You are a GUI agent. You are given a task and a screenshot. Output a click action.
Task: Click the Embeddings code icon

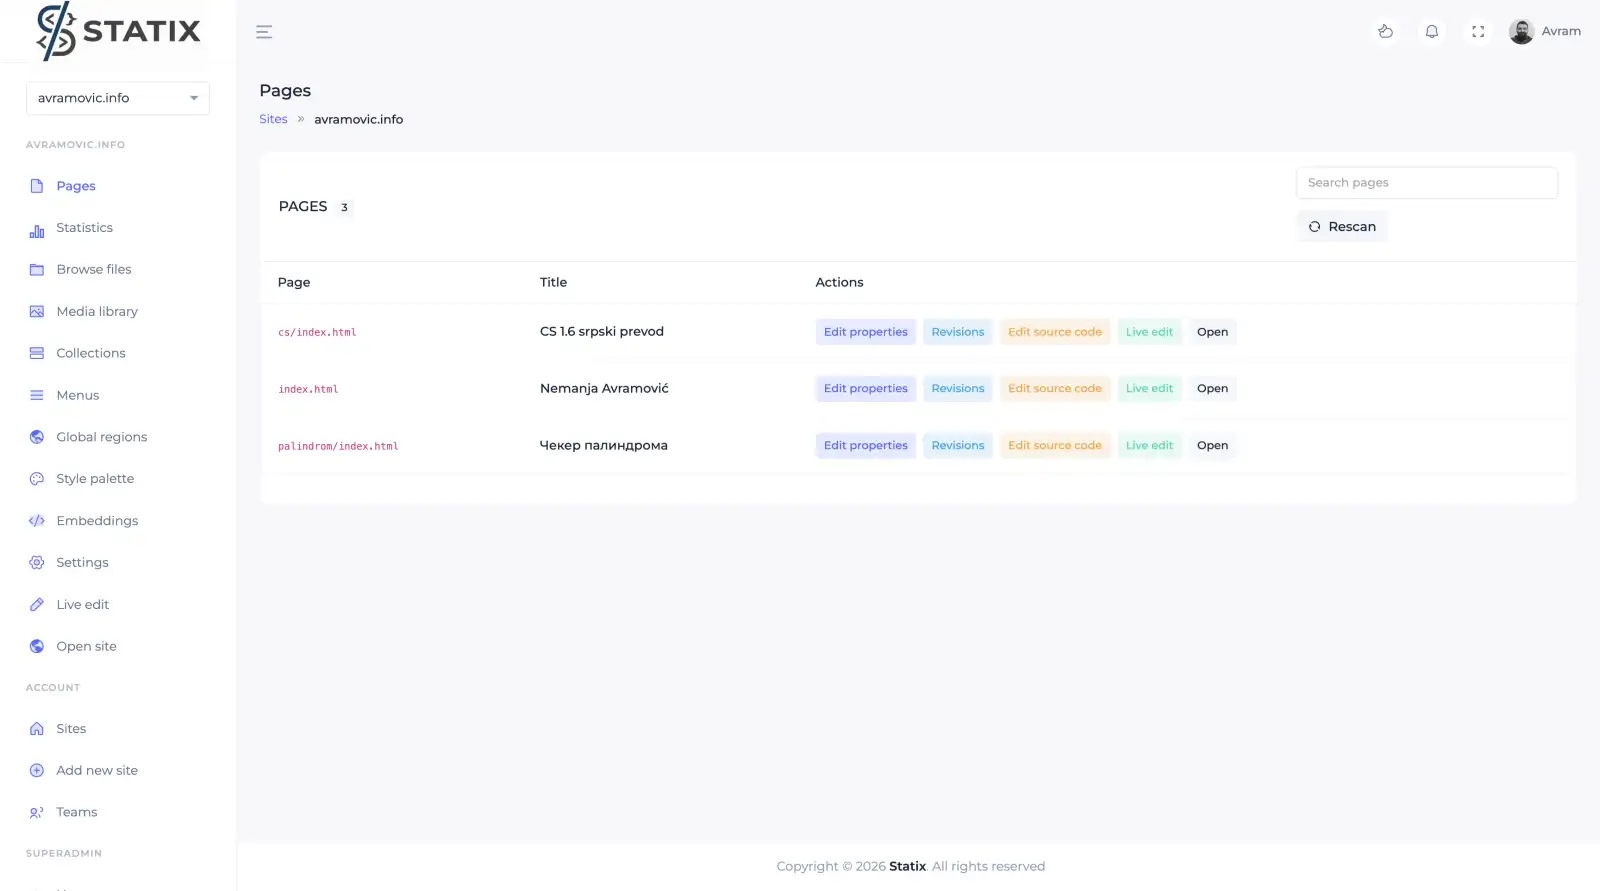click(x=37, y=521)
